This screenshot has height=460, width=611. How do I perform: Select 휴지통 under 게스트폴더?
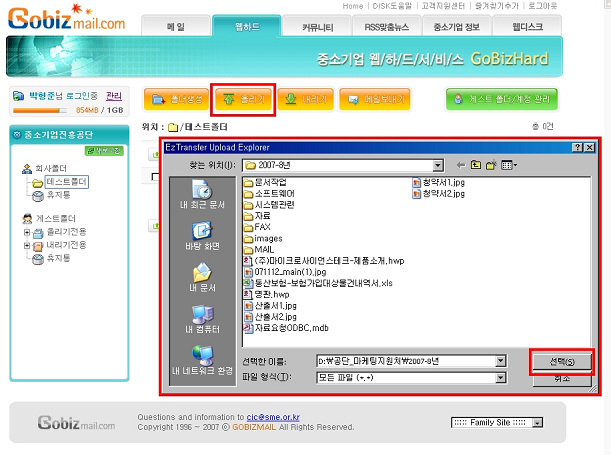pyautogui.click(x=58, y=258)
